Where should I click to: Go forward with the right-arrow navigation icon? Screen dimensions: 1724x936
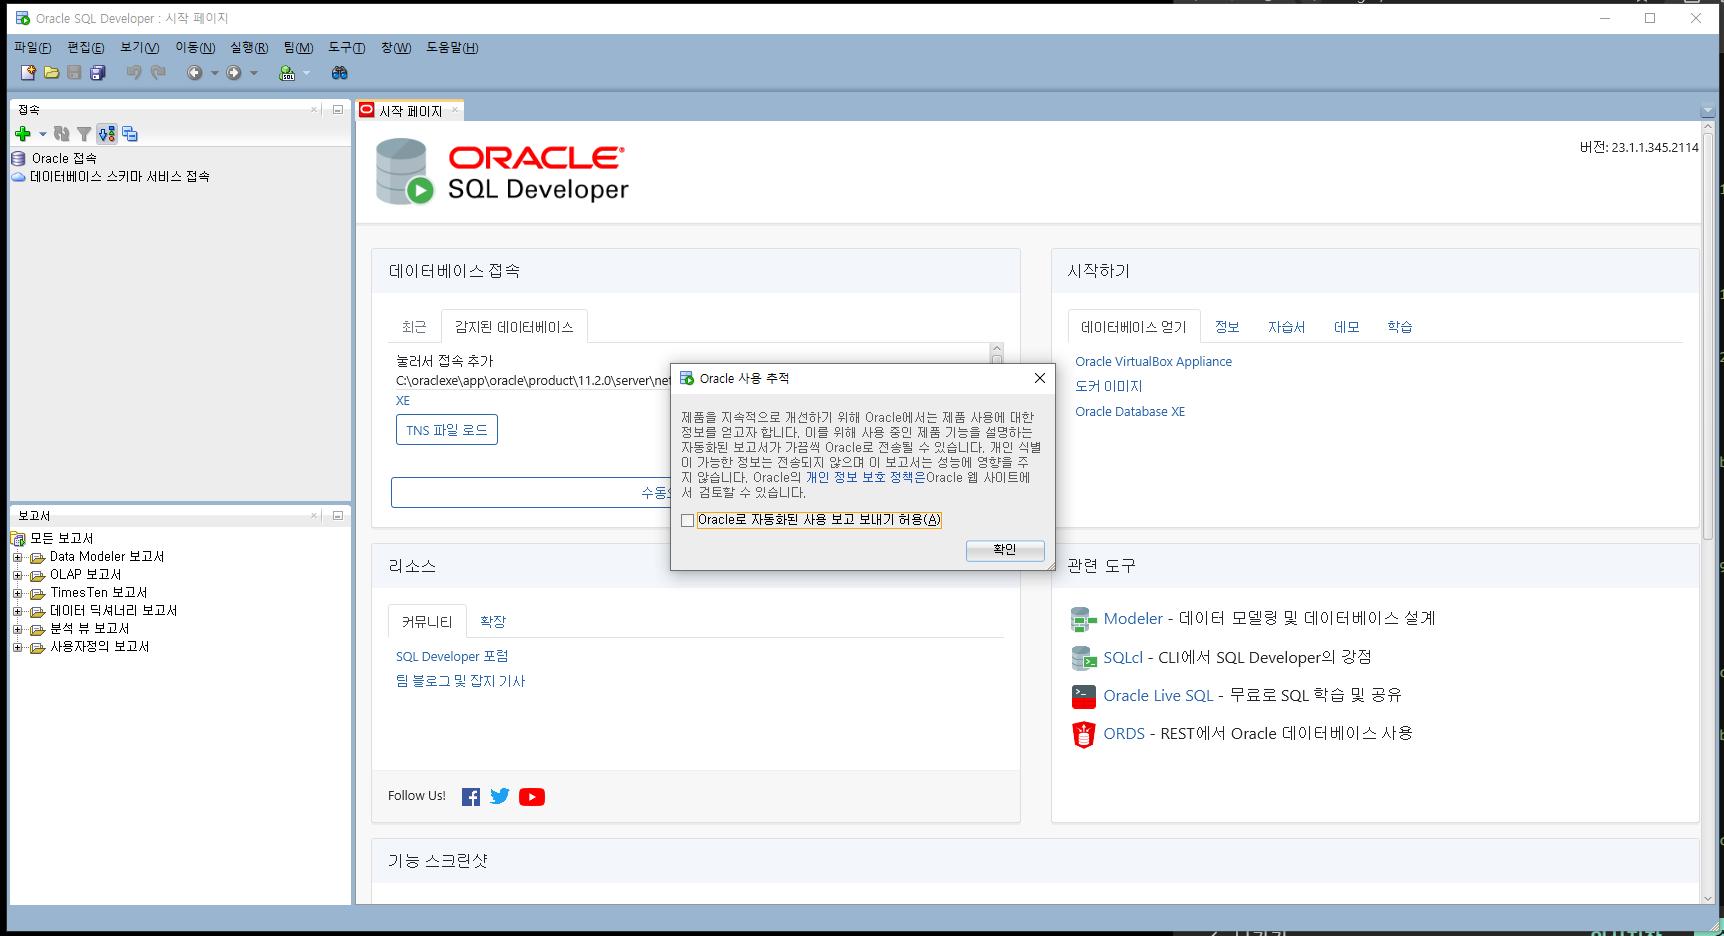[x=234, y=73]
